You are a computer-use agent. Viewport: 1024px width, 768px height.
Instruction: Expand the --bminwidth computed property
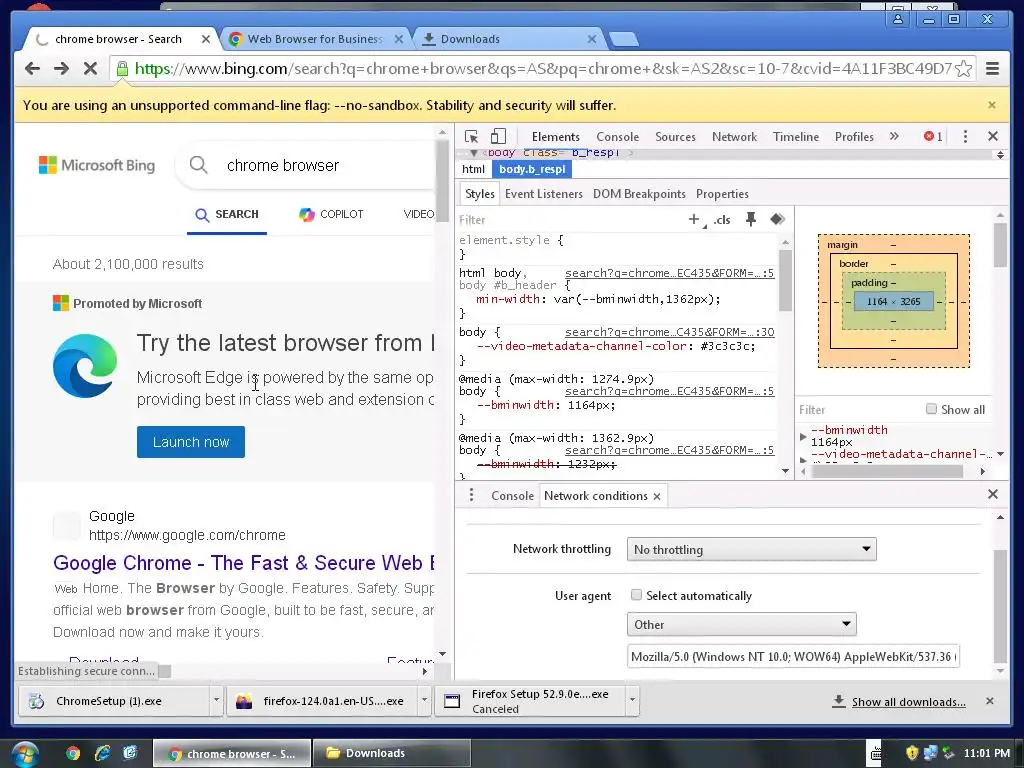(803, 436)
